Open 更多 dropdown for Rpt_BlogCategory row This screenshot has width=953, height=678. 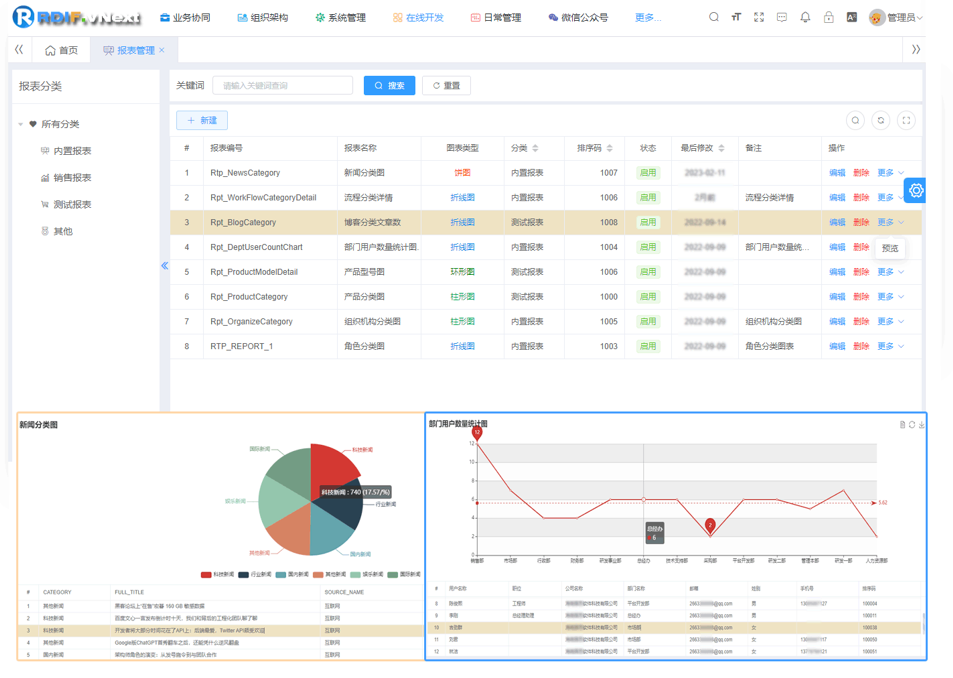pyautogui.click(x=890, y=222)
